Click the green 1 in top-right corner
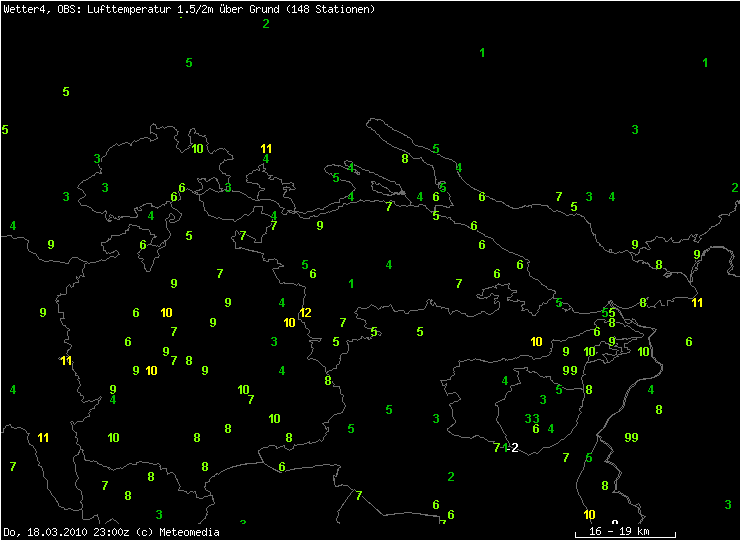 coord(705,63)
